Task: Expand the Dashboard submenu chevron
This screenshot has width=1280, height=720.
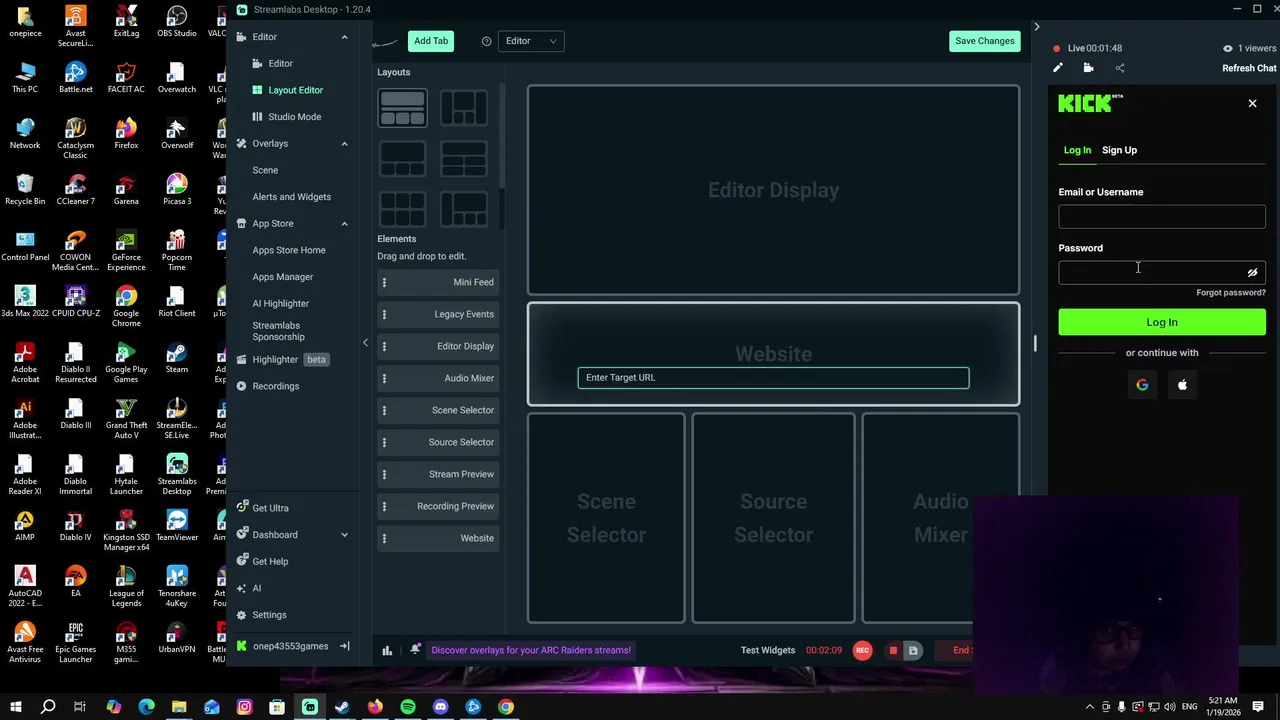Action: pos(344,535)
